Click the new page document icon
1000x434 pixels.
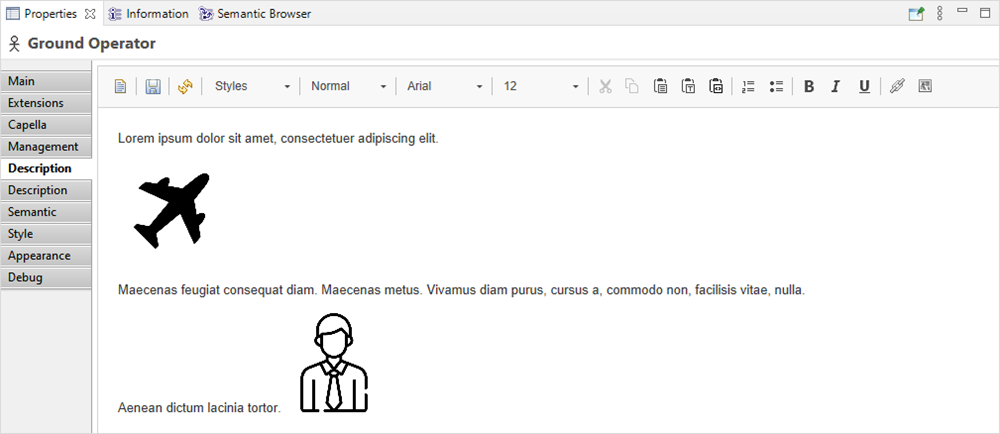pyautogui.click(x=120, y=87)
